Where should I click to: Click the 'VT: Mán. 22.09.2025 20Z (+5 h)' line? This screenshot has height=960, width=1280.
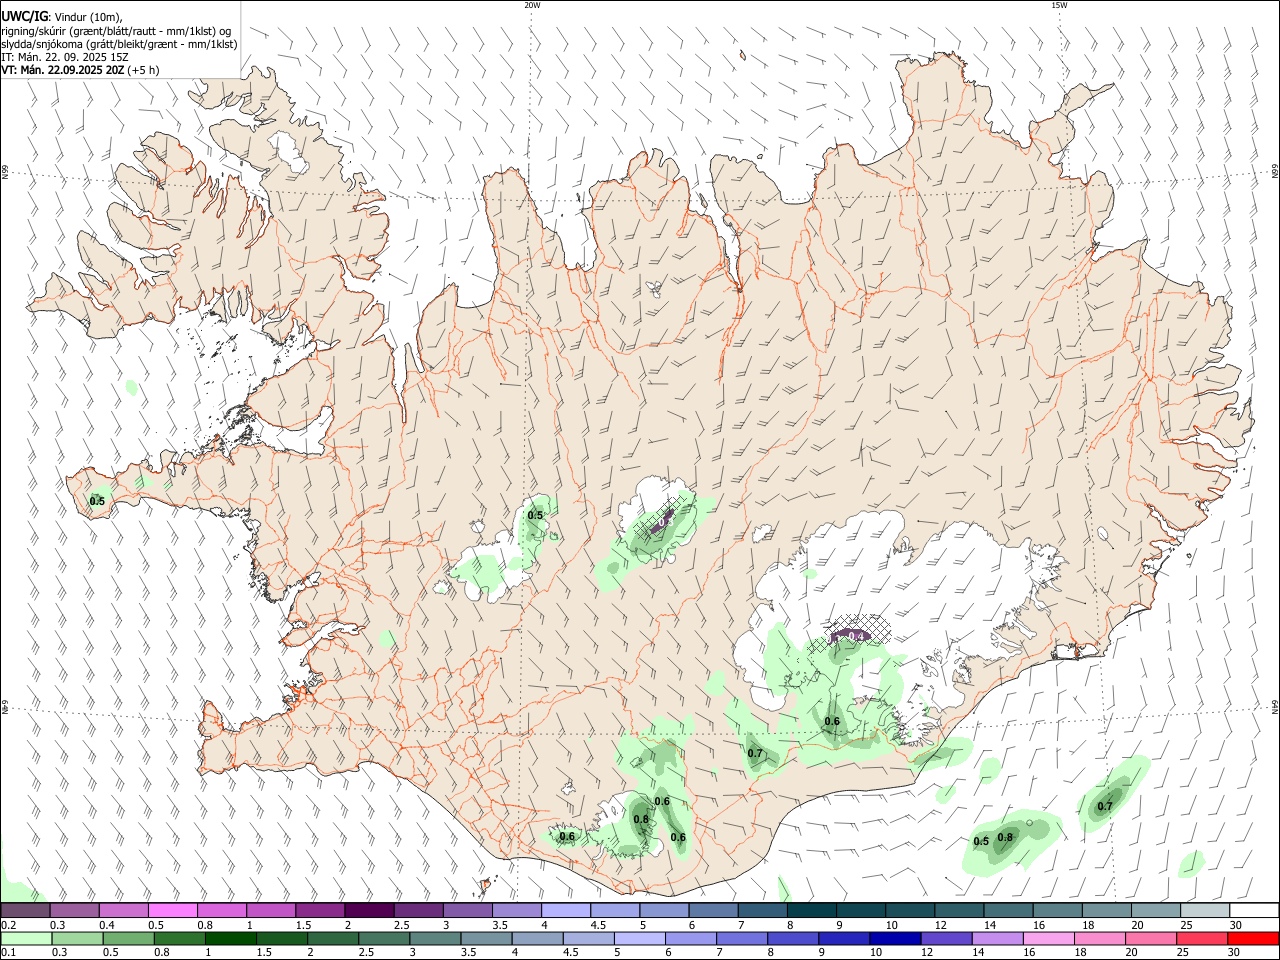(80, 70)
